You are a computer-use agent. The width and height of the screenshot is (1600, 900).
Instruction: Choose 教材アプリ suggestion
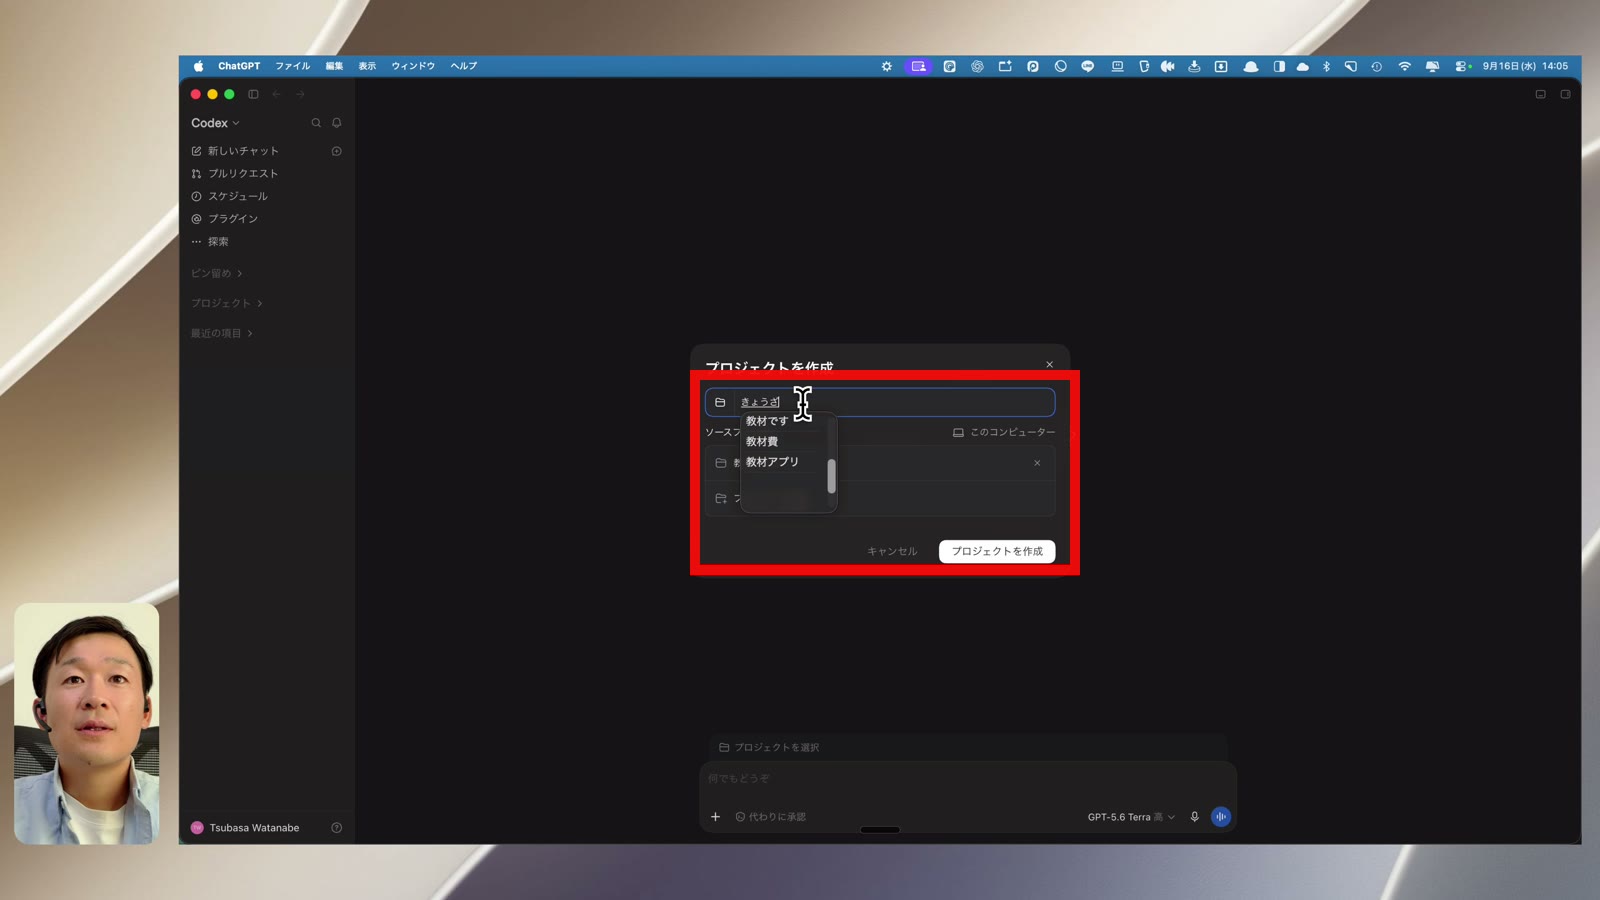(772, 462)
